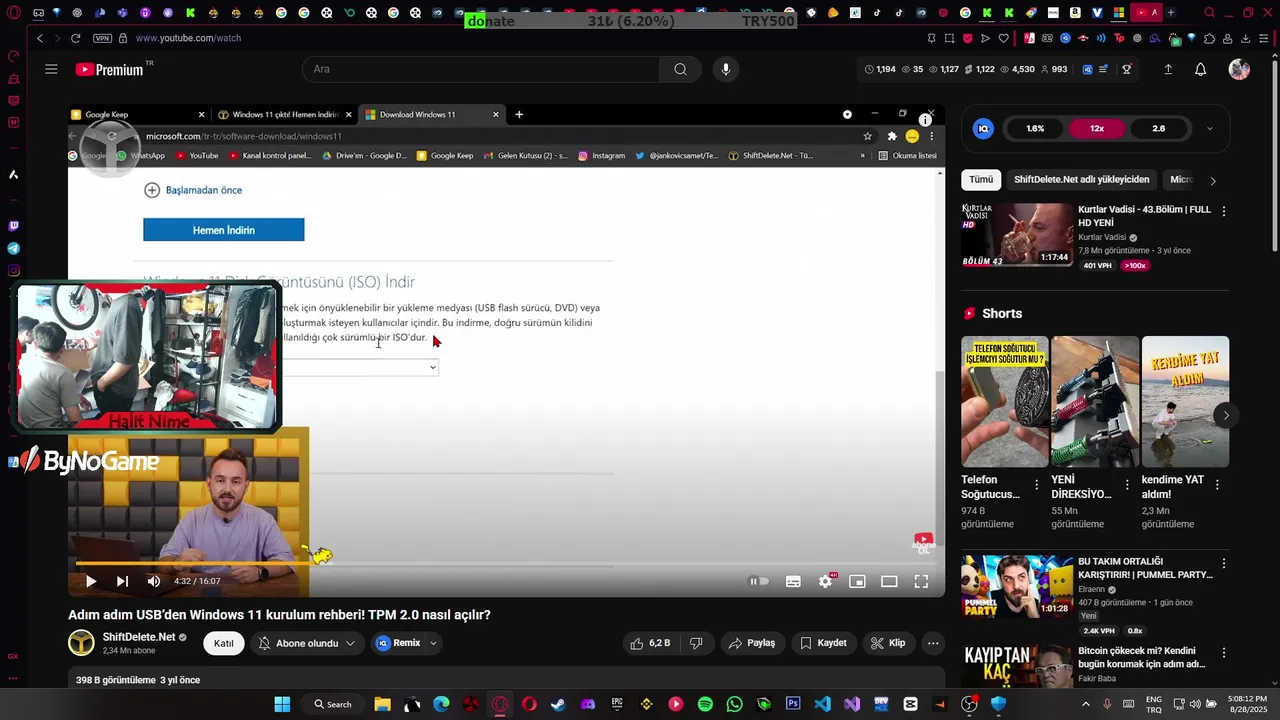The width and height of the screenshot is (1280, 720).
Task: Open the Telefon Soğutucusu short
Action: [x=1005, y=401]
